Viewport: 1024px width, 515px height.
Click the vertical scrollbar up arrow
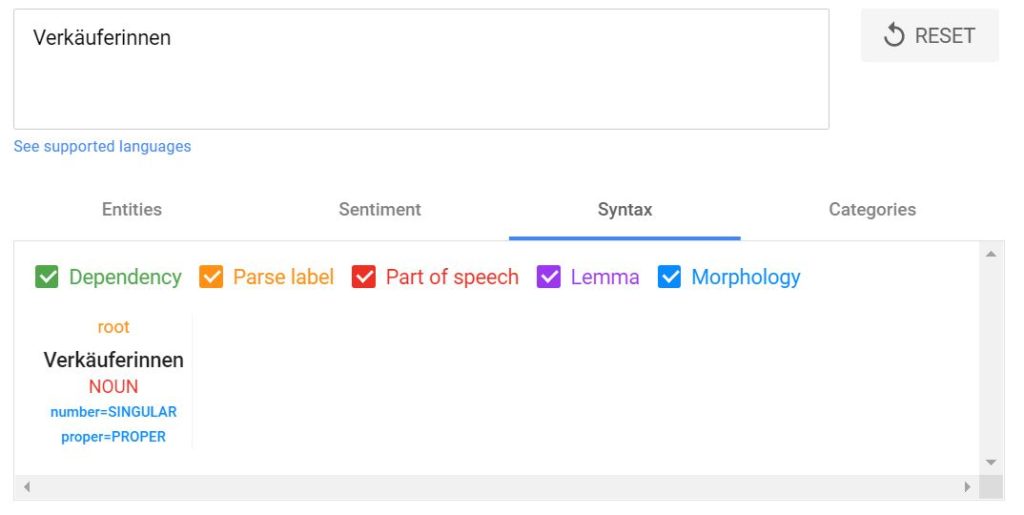tap(991, 254)
